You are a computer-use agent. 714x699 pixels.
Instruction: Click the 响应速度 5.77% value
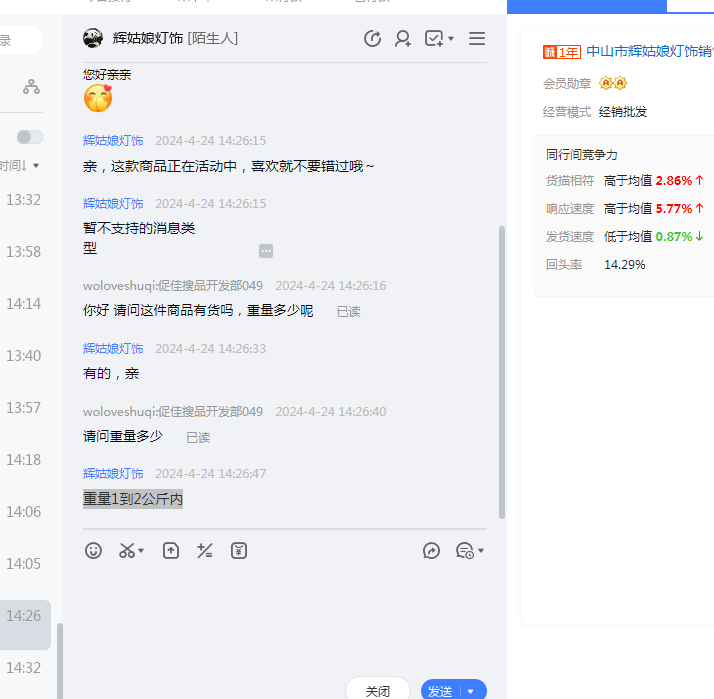[x=674, y=209]
